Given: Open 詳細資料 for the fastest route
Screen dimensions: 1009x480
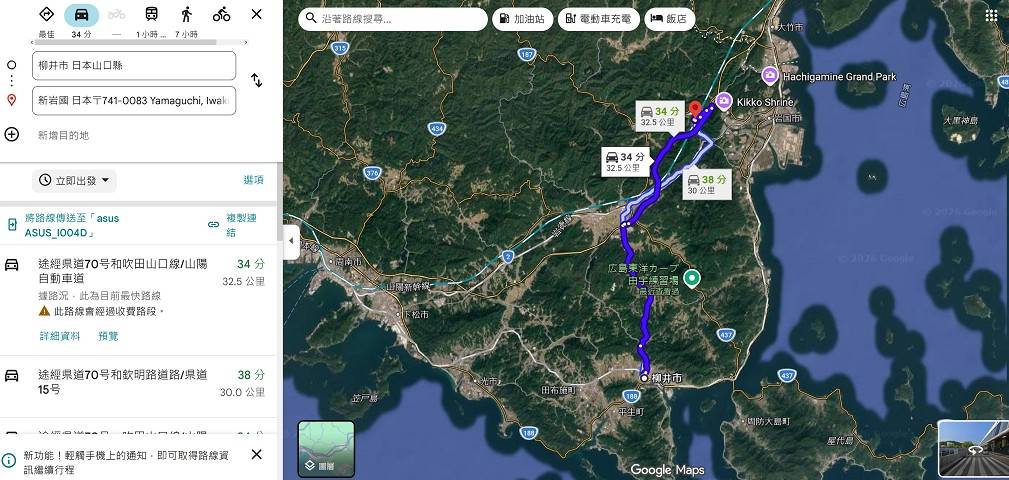Looking at the screenshot, I should click(60, 336).
